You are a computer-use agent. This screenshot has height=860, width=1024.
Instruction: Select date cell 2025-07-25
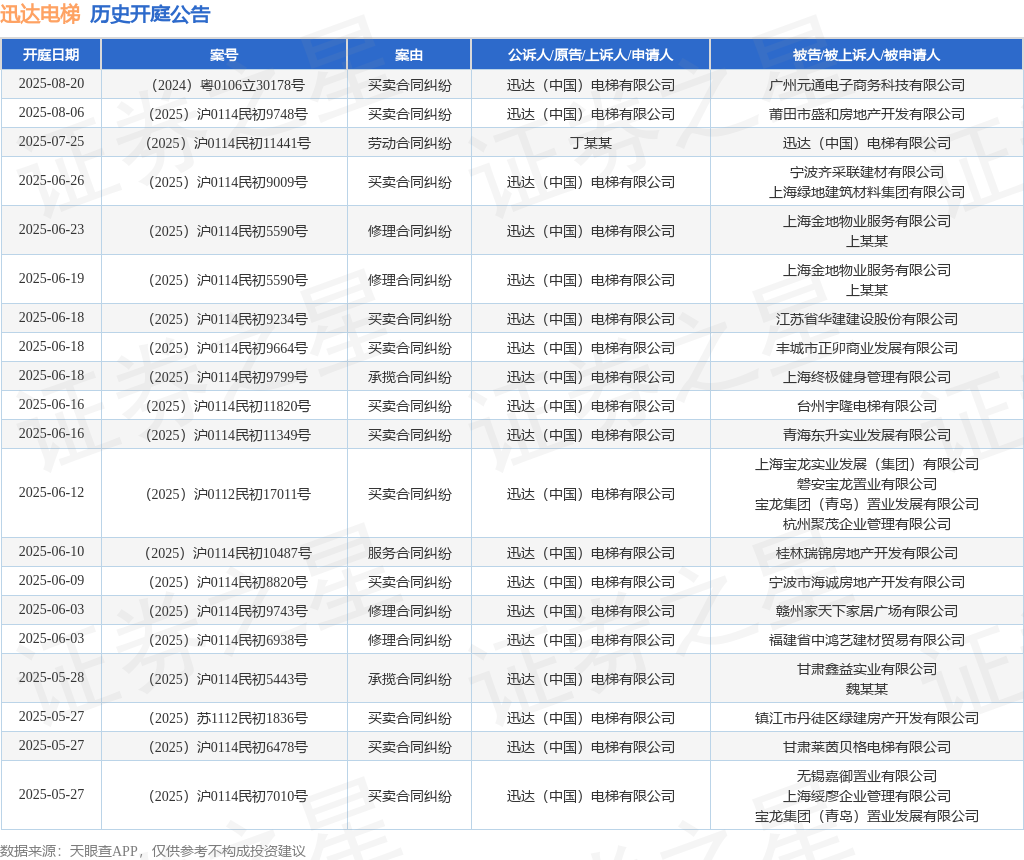click(x=51, y=142)
